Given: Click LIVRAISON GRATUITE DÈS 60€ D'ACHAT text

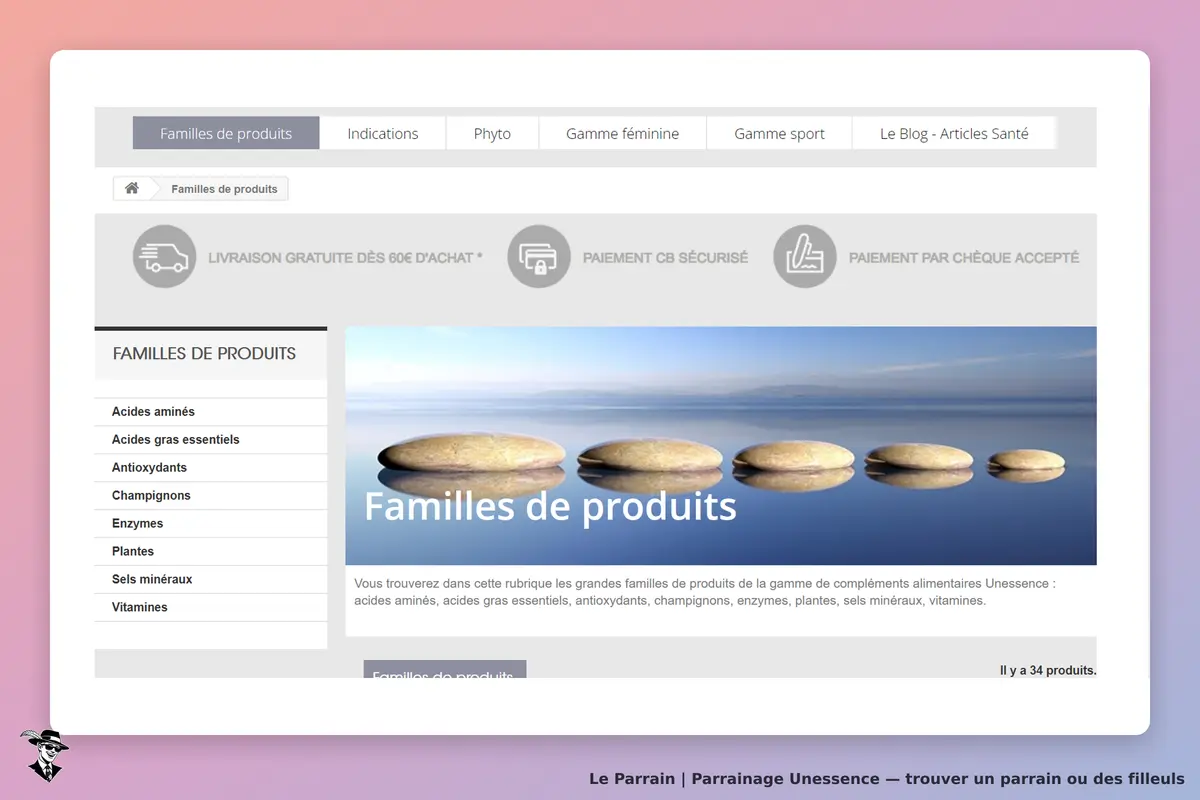Looking at the screenshot, I should (345, 258).
